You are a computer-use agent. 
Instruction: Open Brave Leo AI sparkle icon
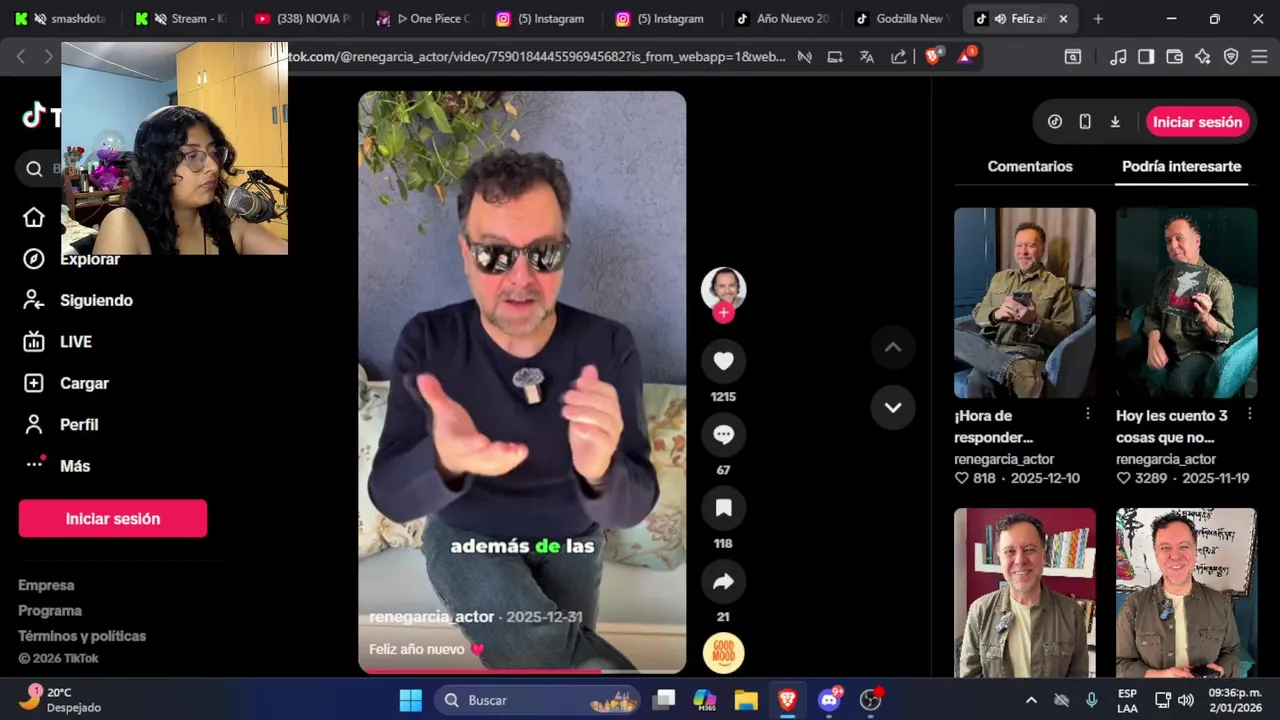tap(1203, 57)
